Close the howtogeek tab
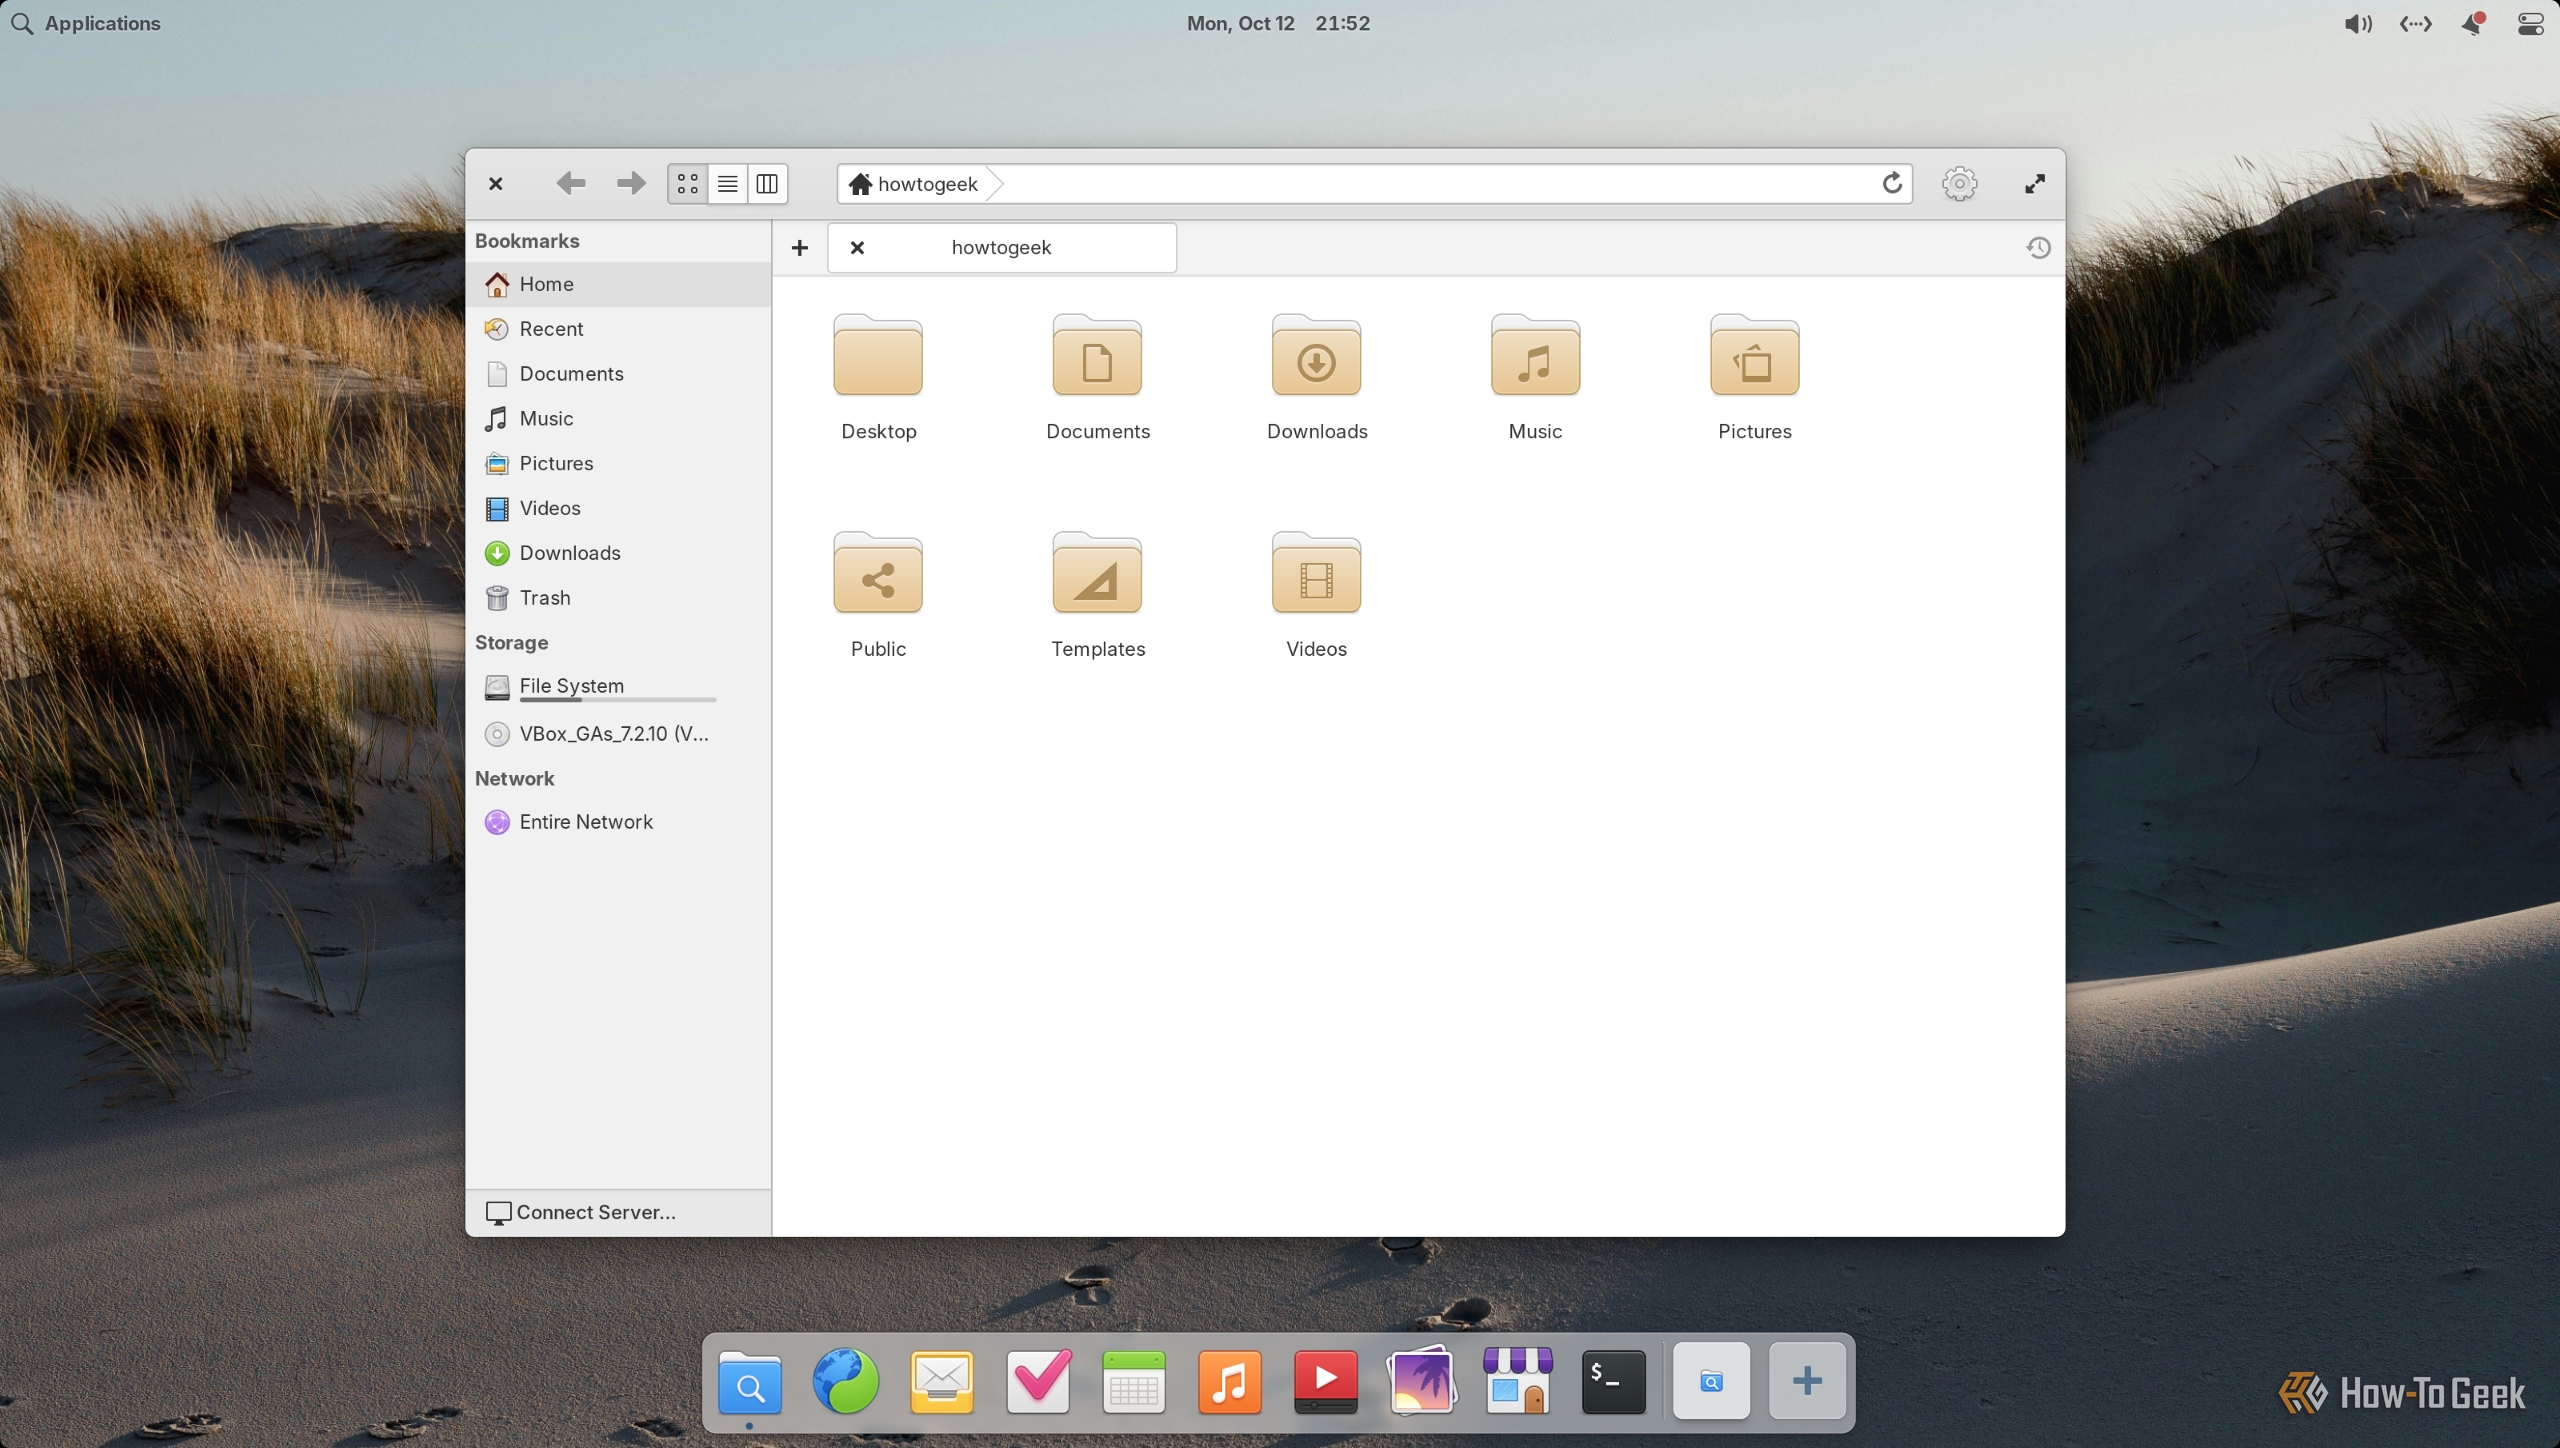This screenshot has height=1448, width=2560. pyautogui.click(x=857, y=248)
